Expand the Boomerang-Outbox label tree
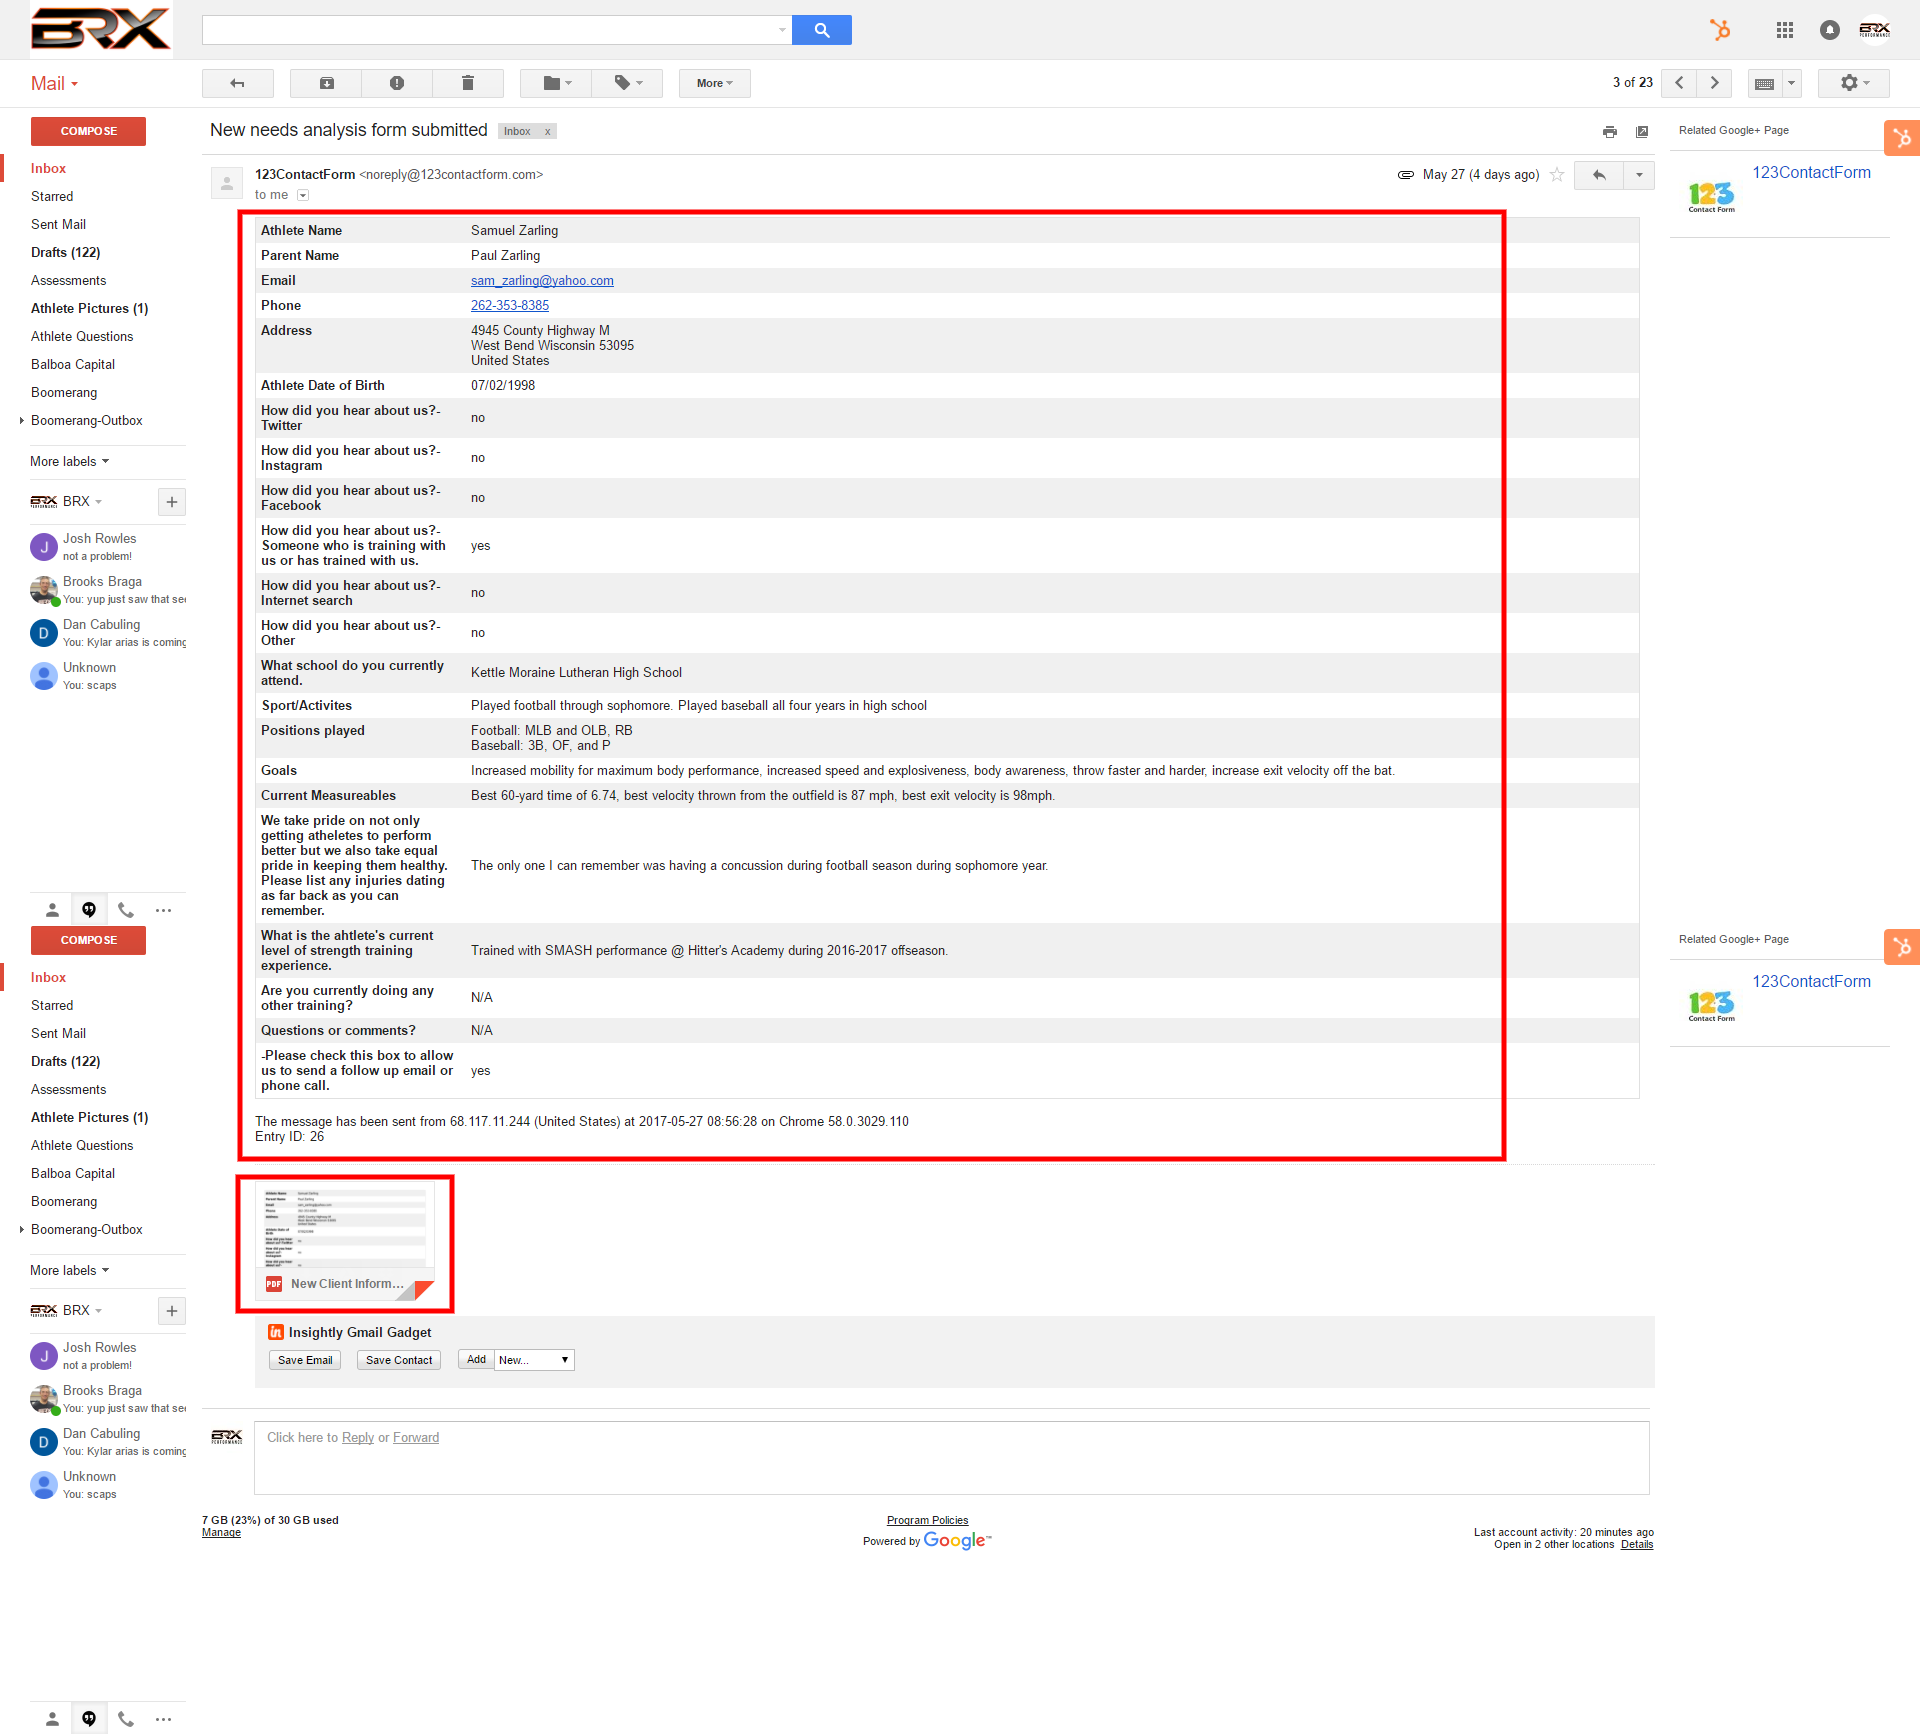This screenshot has height=1734, width=1920. [x=22, y=421]
